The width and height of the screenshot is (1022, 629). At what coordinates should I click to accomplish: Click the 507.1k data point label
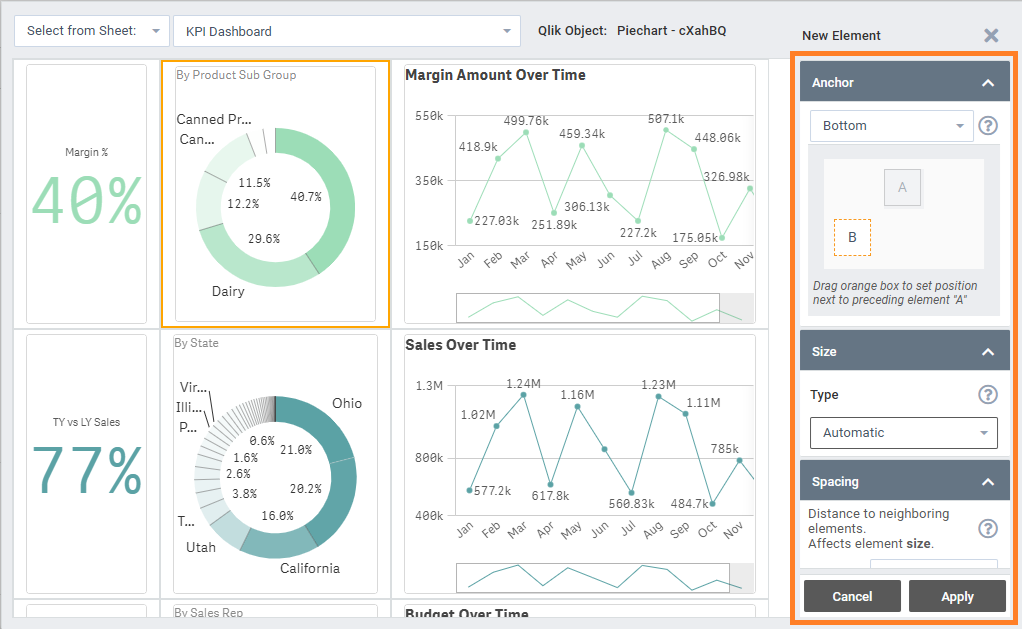click(x=666, y=119)
